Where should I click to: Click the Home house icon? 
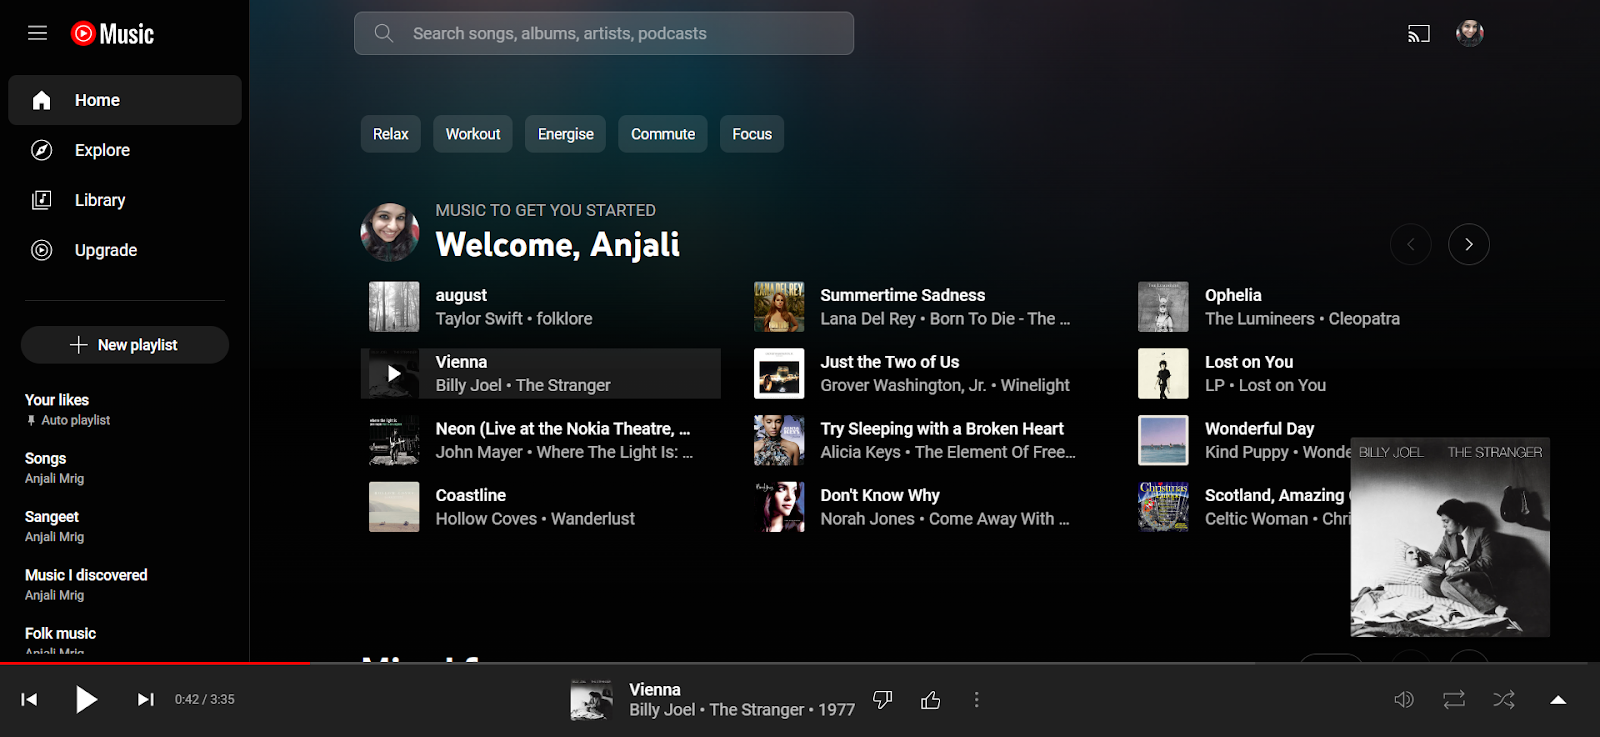tap(41, 100)
